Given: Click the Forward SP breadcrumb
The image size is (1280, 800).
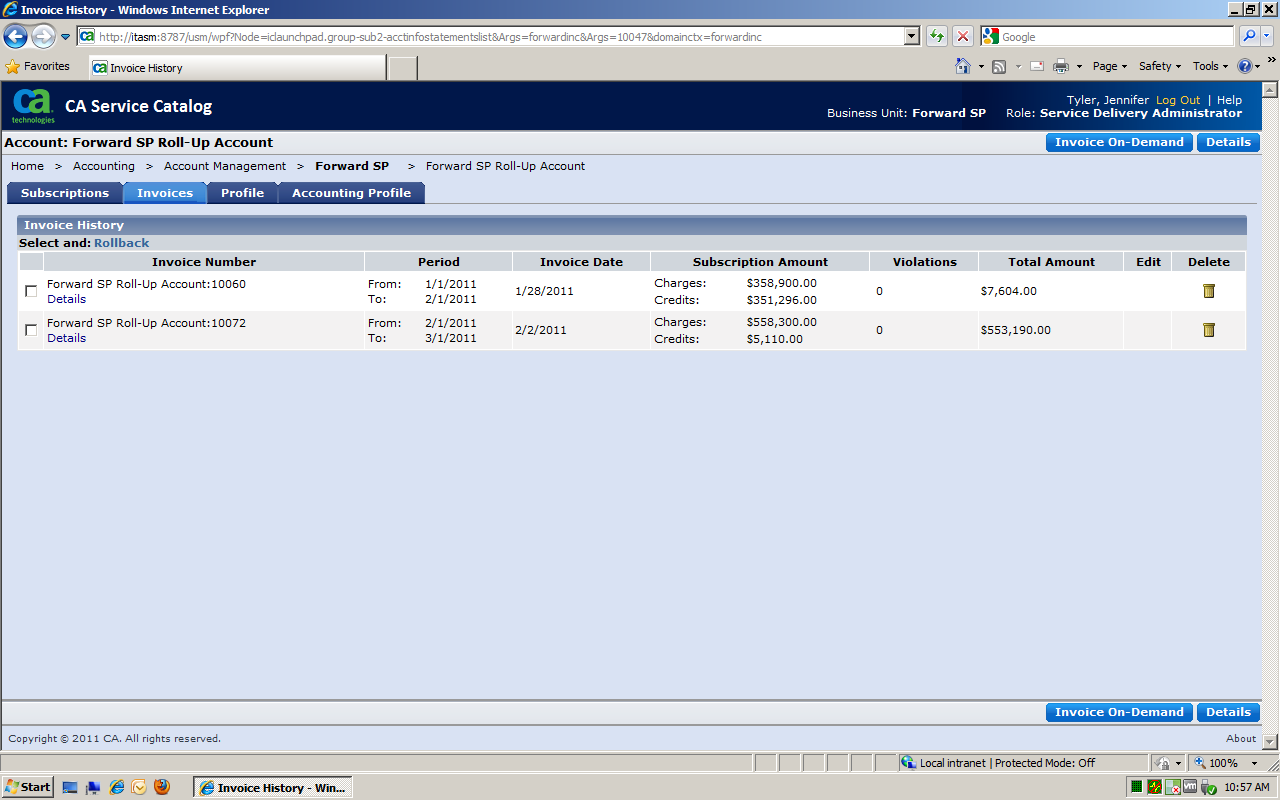Looking at the screenshot, I should pyautogui.click(x=352, y=166).
